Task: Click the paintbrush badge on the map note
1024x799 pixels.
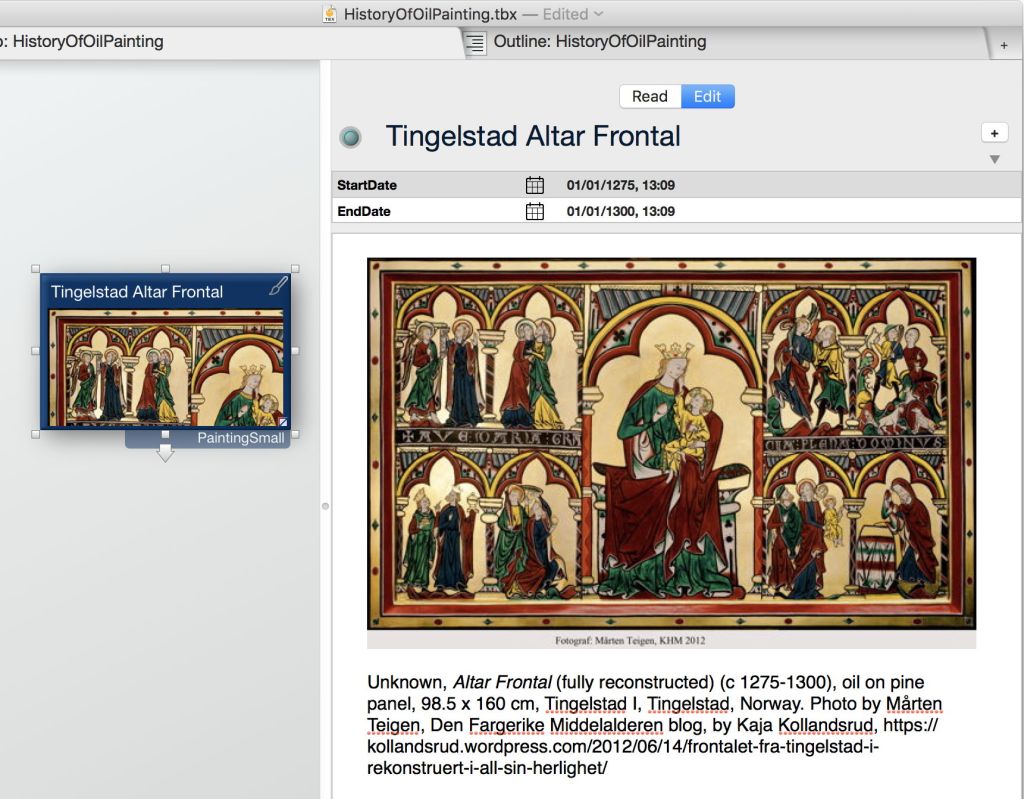Action: coord(279,287)
